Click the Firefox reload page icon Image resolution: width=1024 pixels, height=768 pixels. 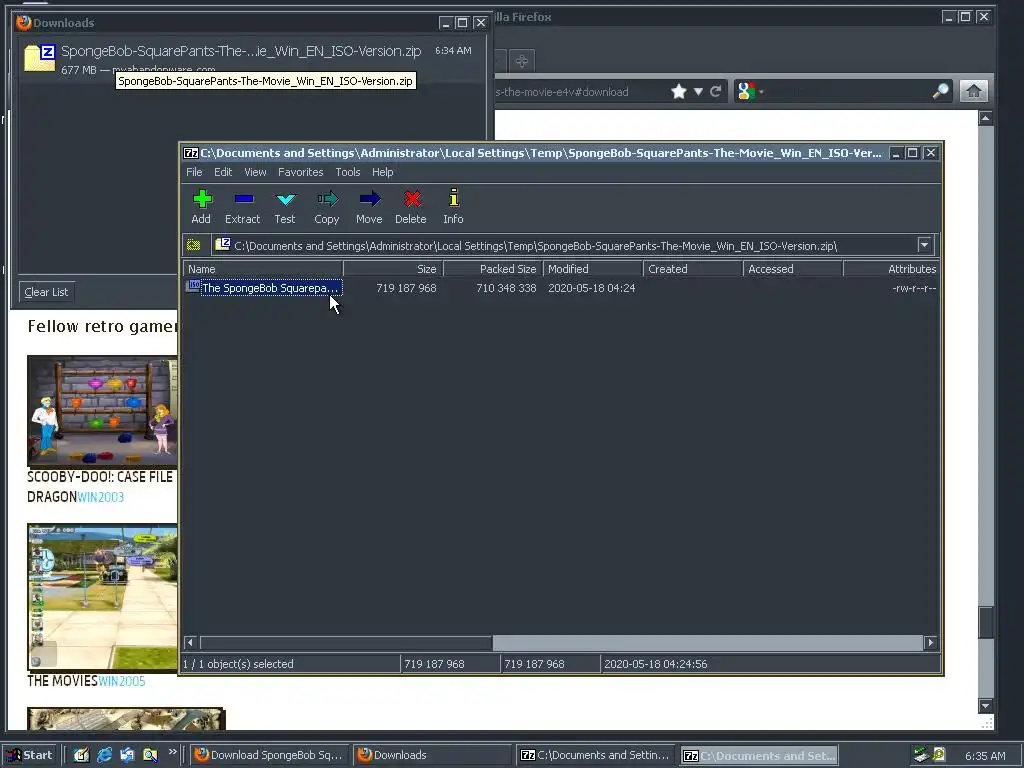[716, 91]
